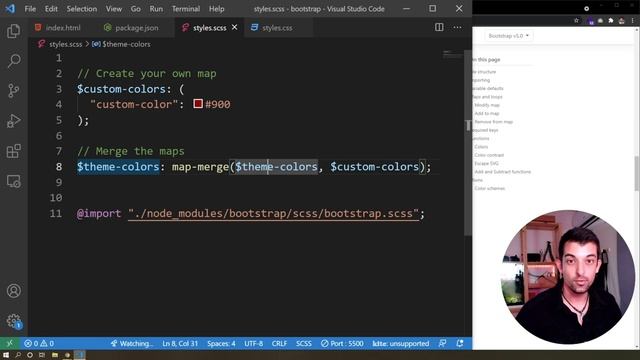Open the editor More Actions menu
This screenshot has height=360, width=640.
(x=457, y=27)
